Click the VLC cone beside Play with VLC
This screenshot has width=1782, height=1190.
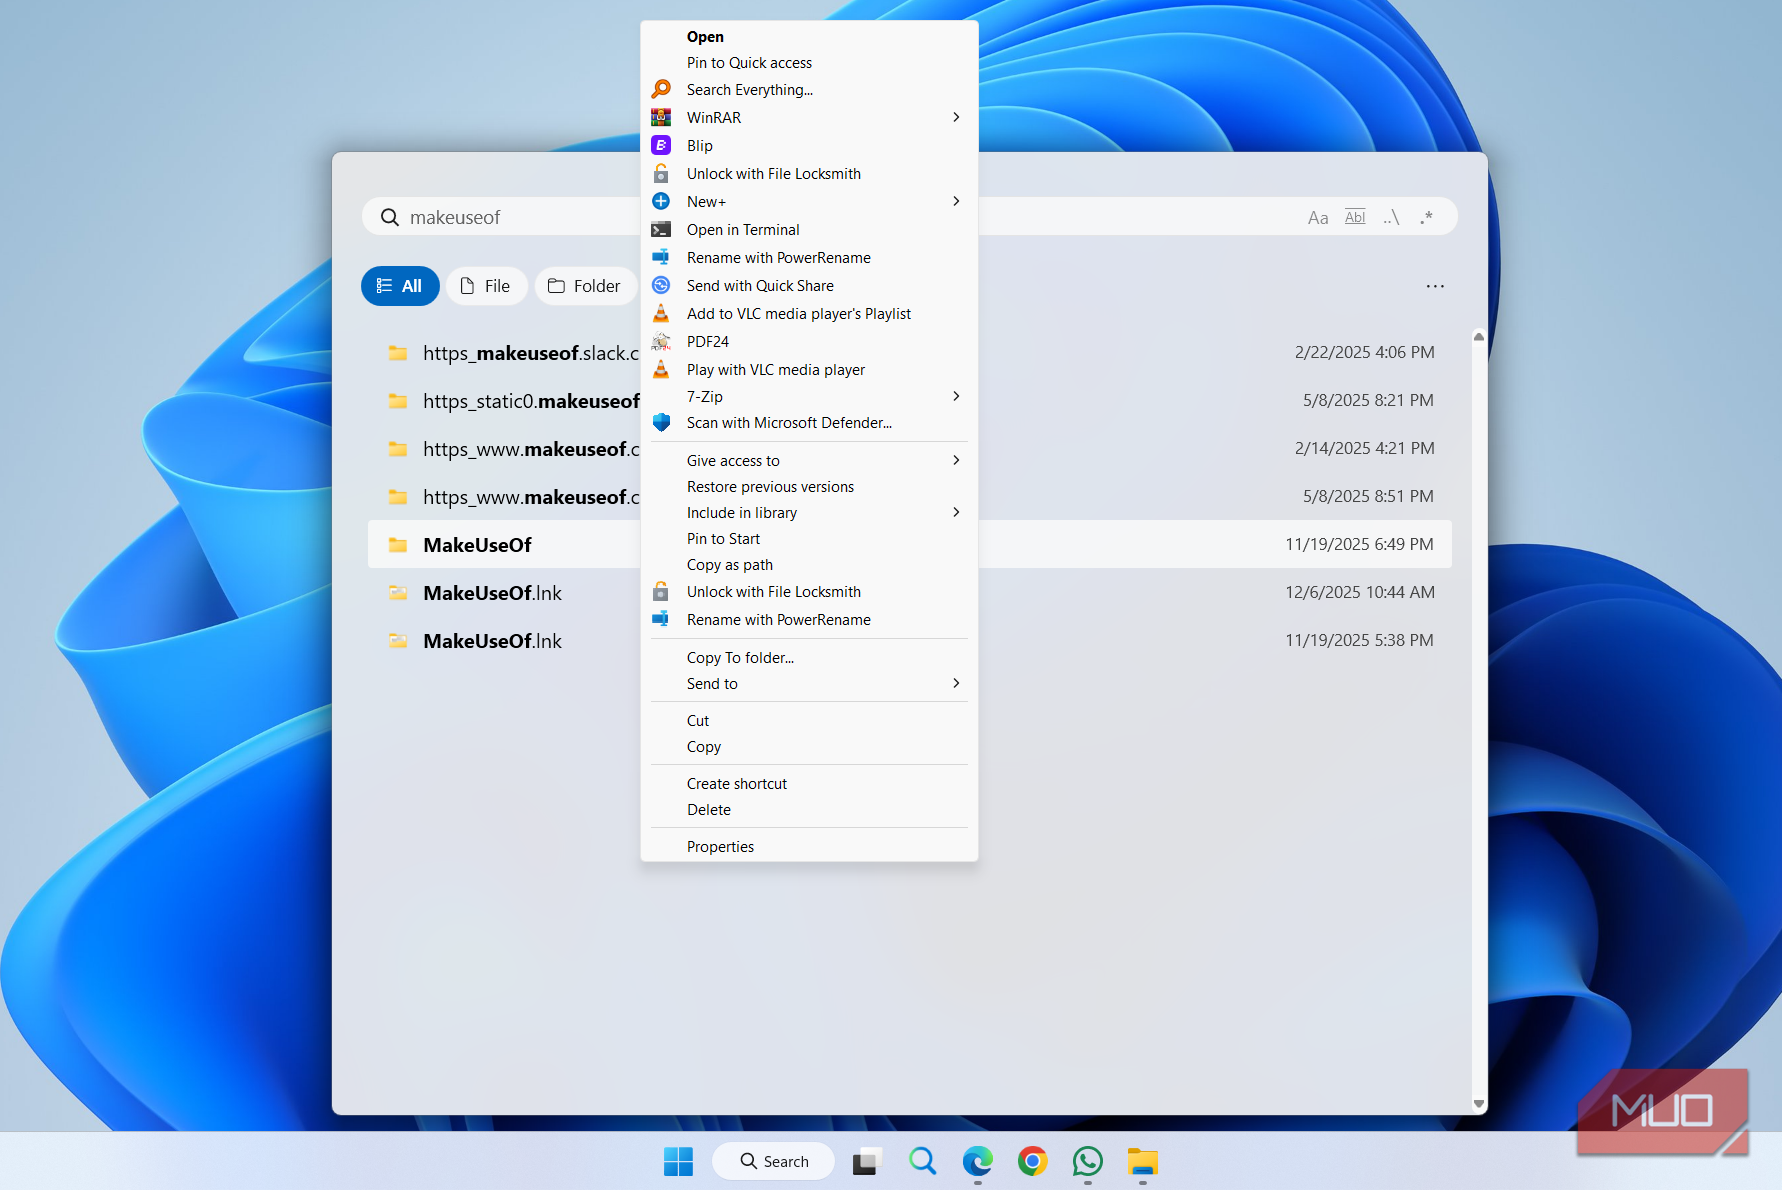(661, 369)
